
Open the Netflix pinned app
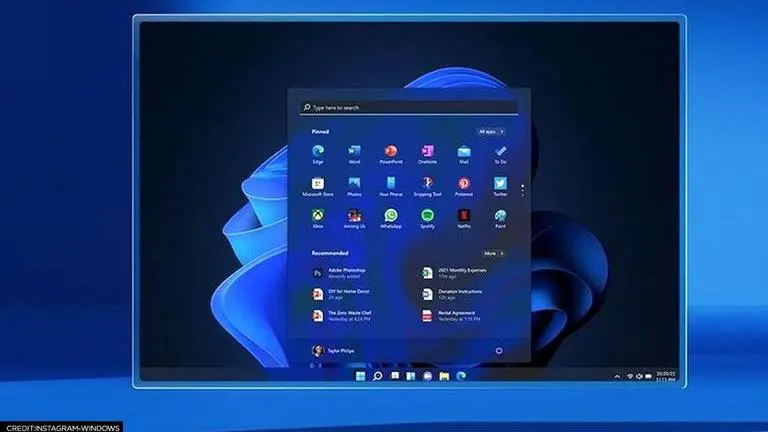point(464,218)
